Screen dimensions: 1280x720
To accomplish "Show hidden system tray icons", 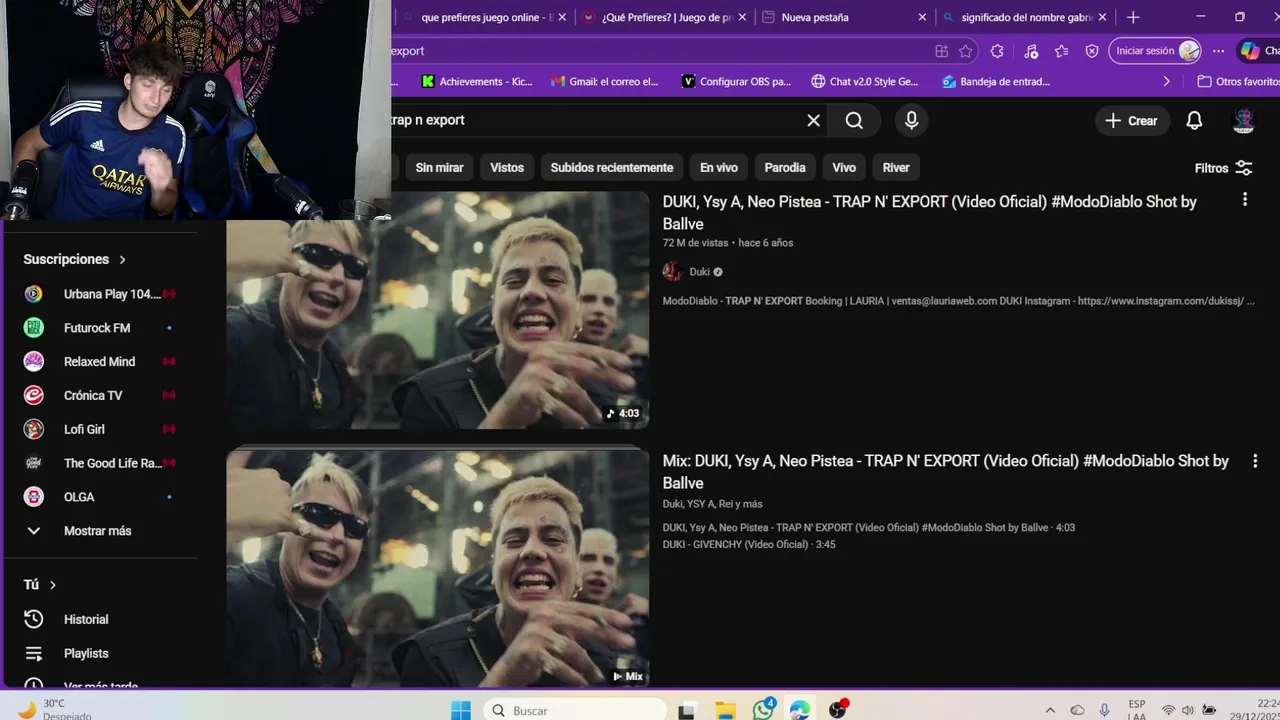I will point(1049,711).
